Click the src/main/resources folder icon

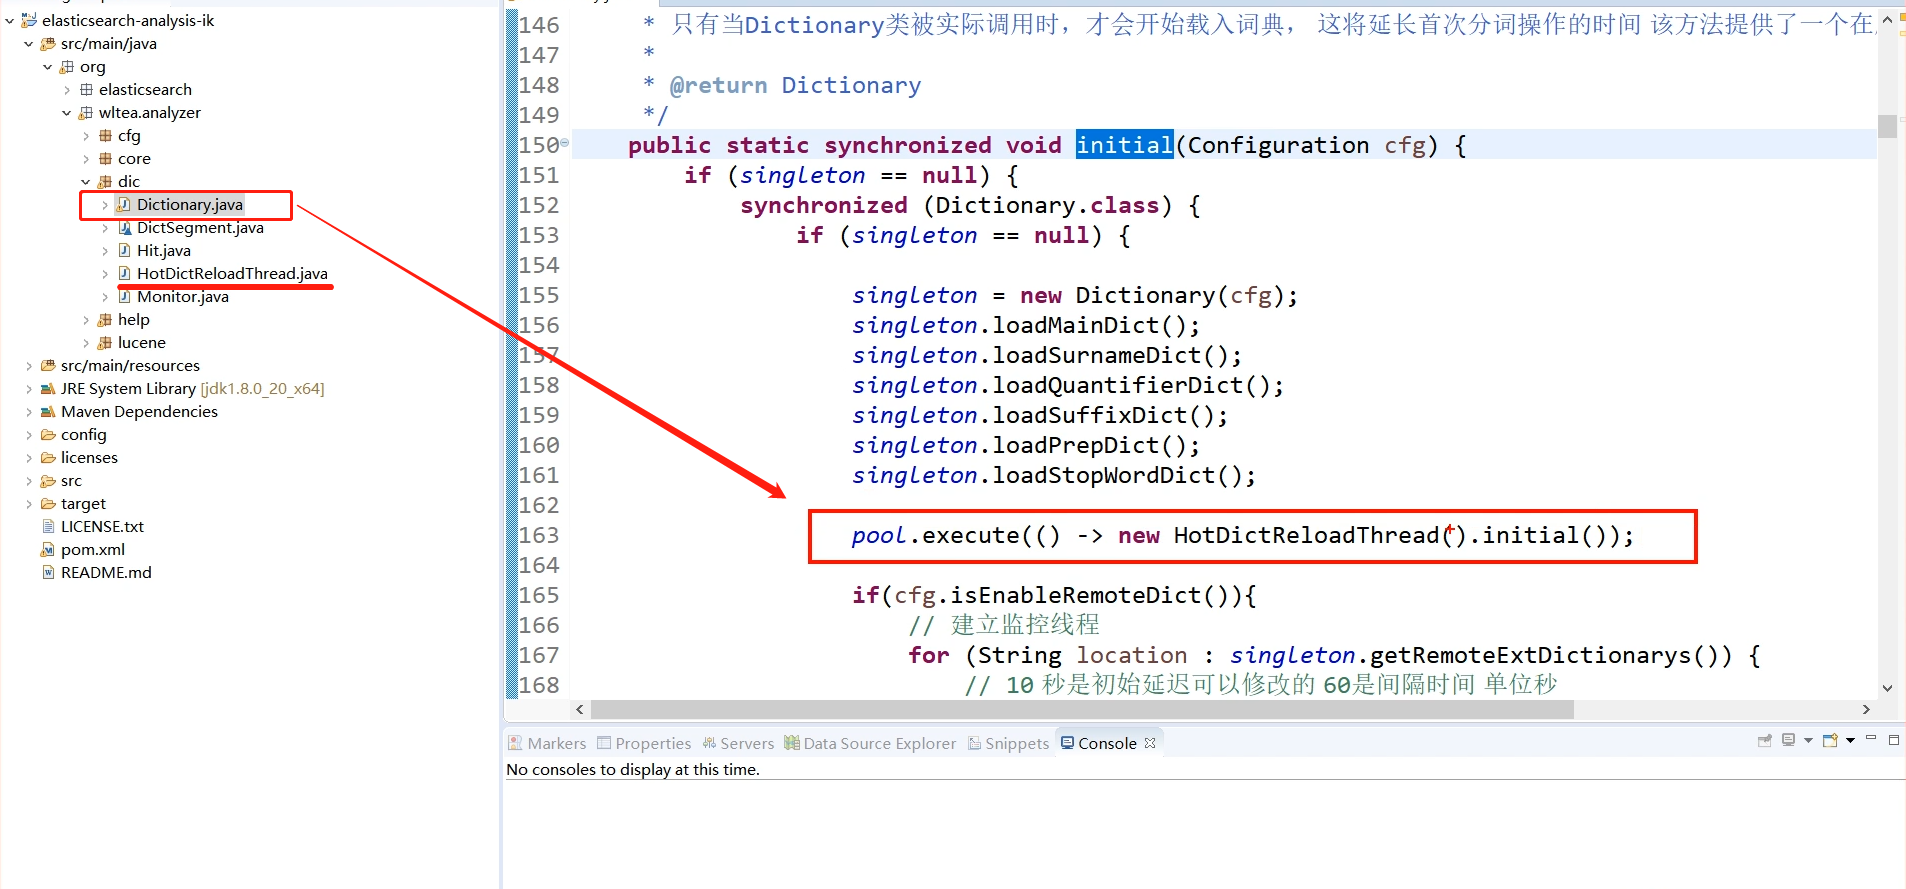click(x=48, y=365)
